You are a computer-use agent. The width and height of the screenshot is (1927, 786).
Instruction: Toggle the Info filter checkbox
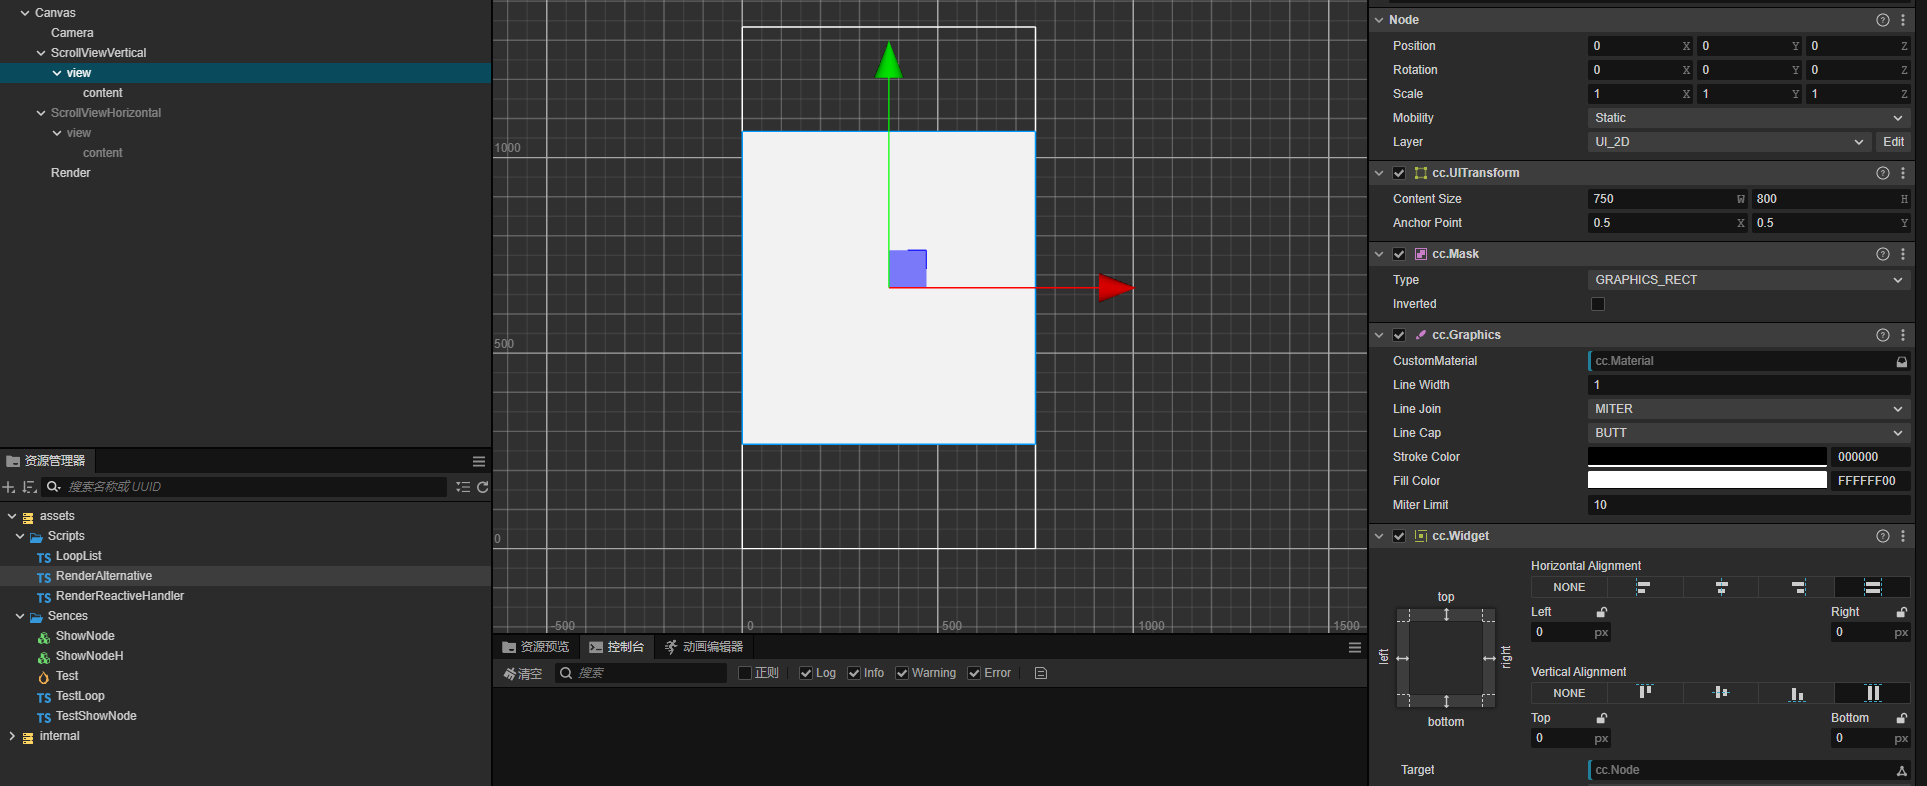tap(854, 673)
